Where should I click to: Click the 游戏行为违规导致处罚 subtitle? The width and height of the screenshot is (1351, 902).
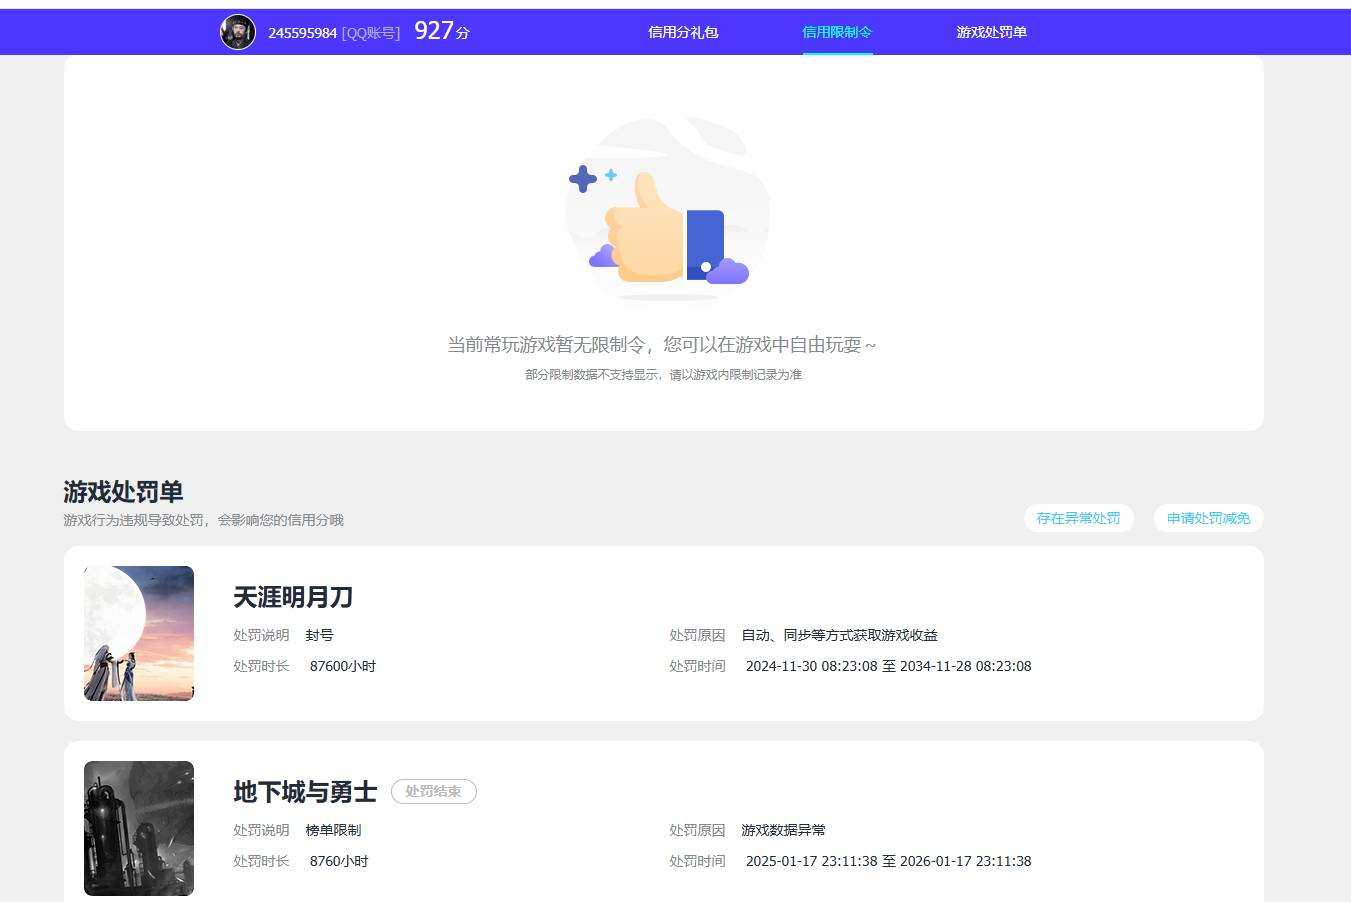point(203,520)
